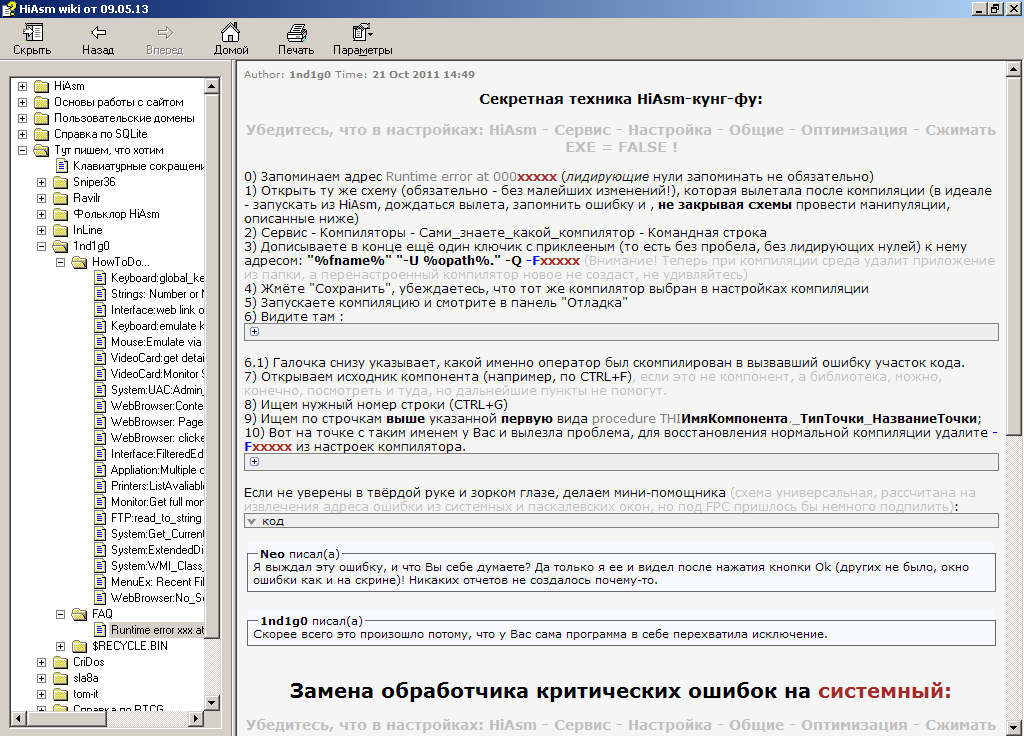Screen dimensions: 1024x736
Task: Open the 'Справка по SQLite' topic
Action: (100, 134)
